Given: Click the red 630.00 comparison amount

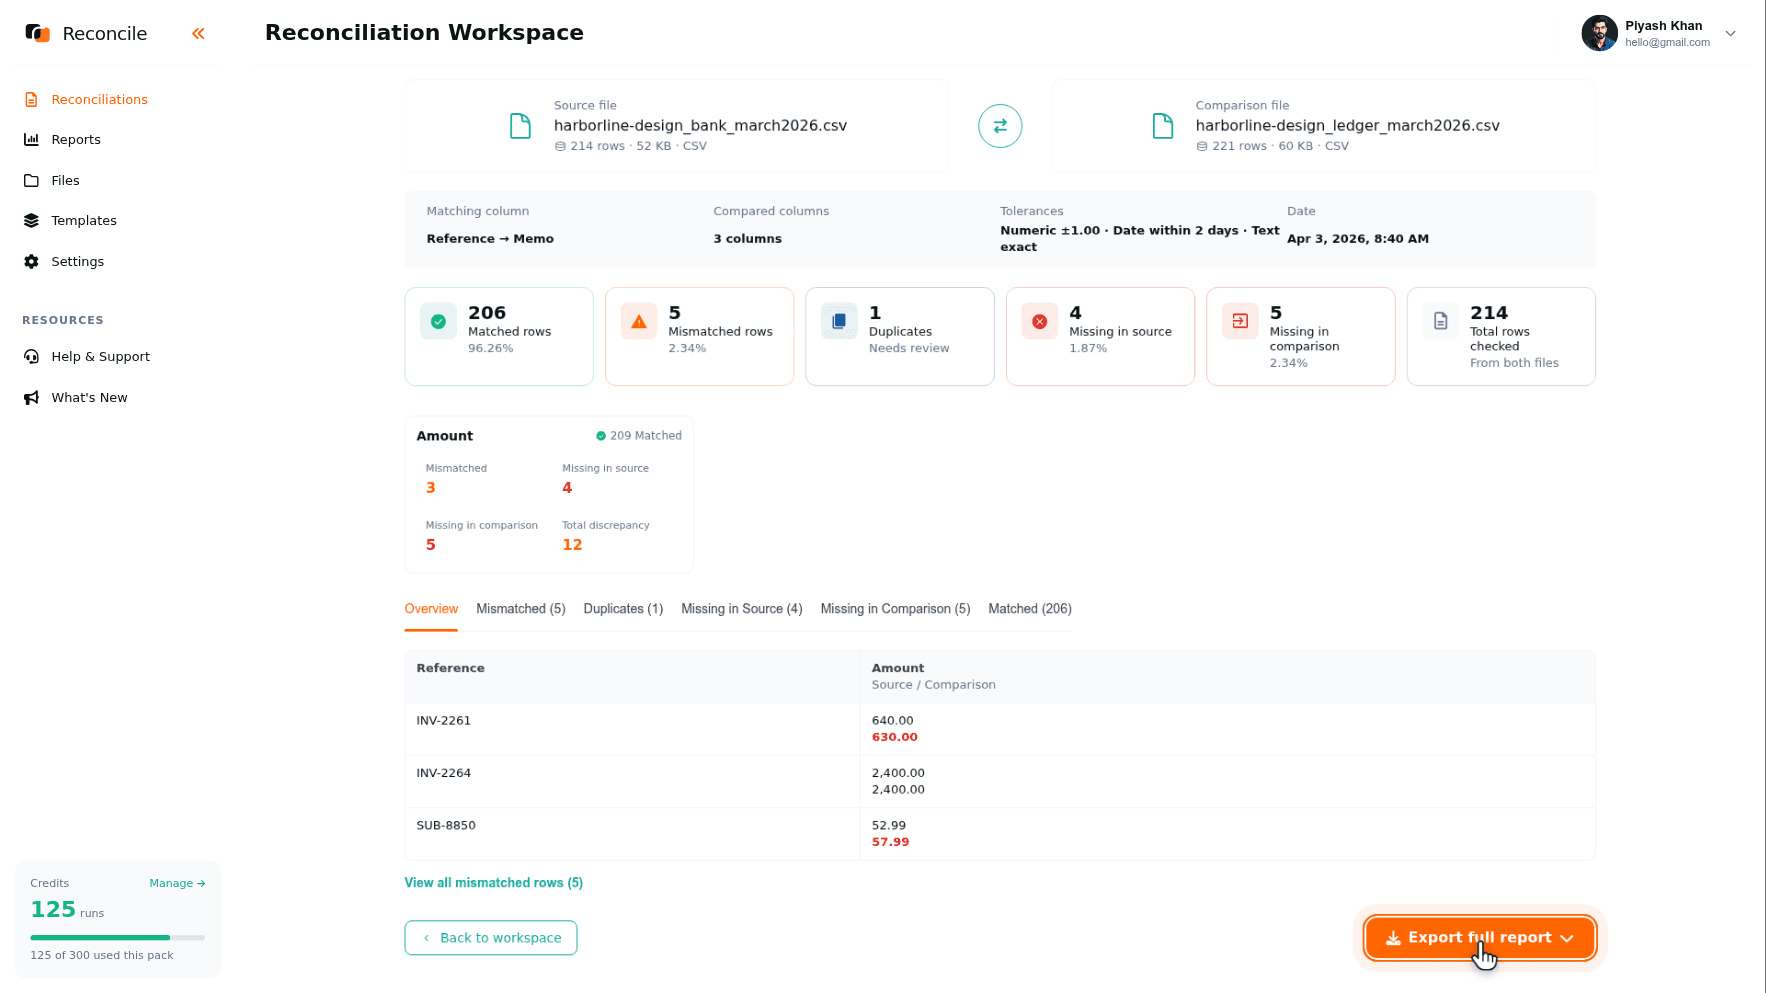Looking at the screenshot, I should [x=895, y=738].
